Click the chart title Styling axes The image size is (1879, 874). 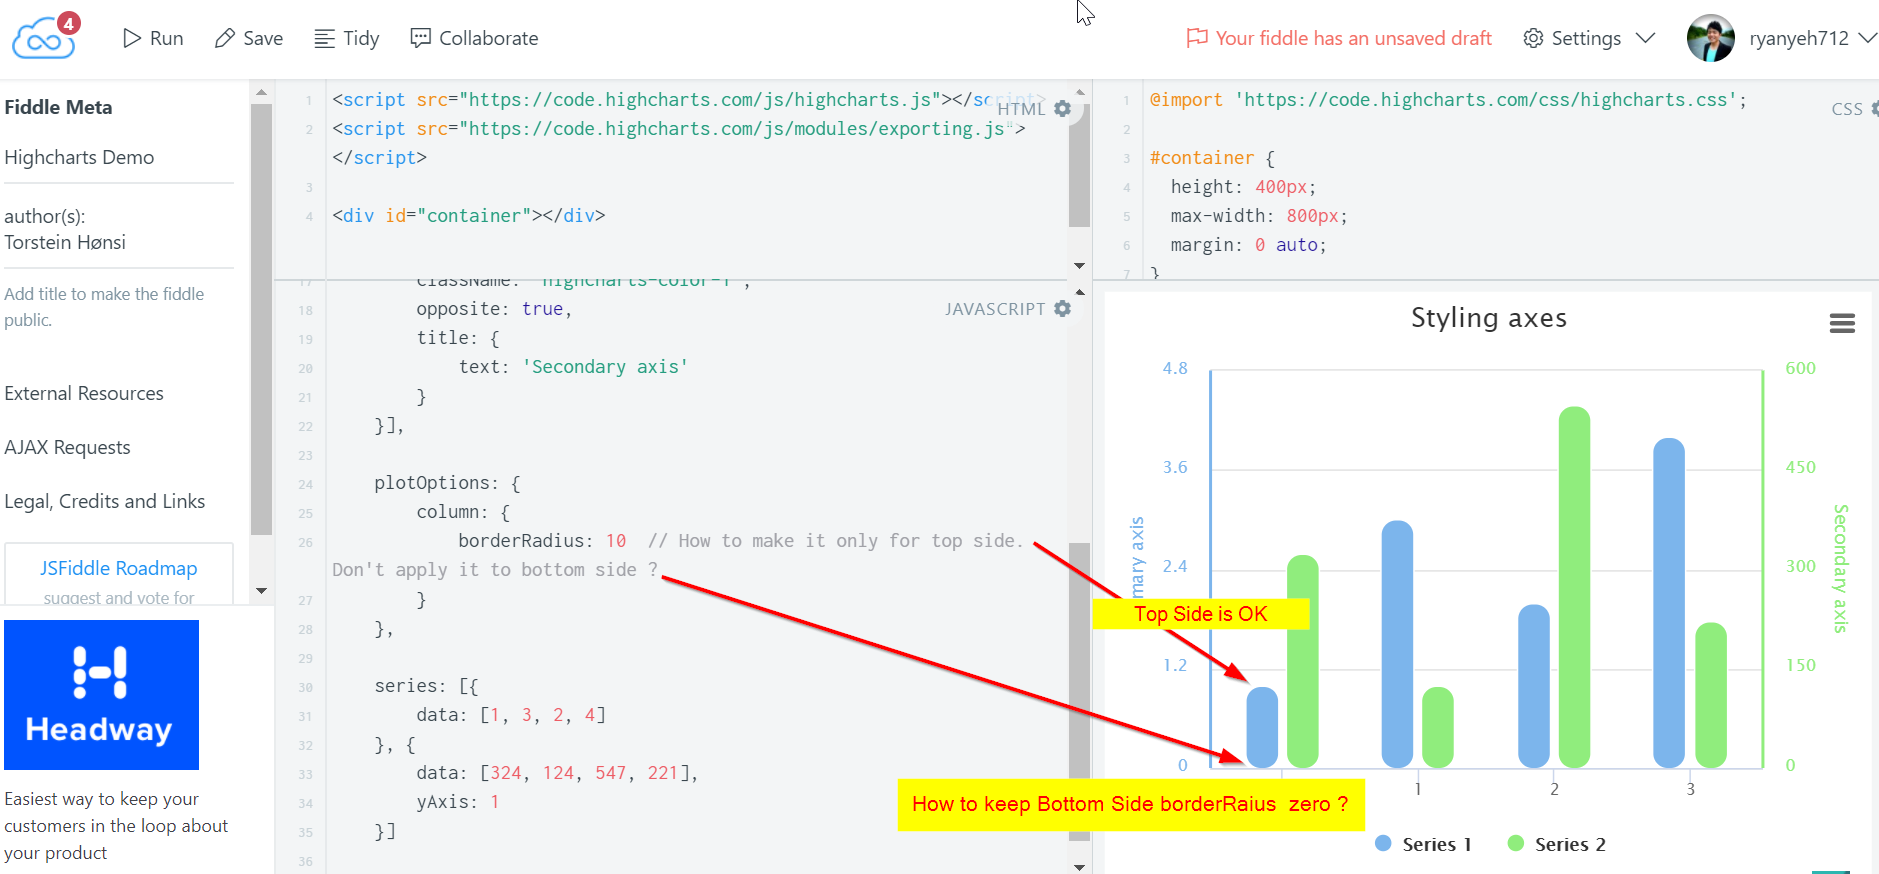[1489, 318]
